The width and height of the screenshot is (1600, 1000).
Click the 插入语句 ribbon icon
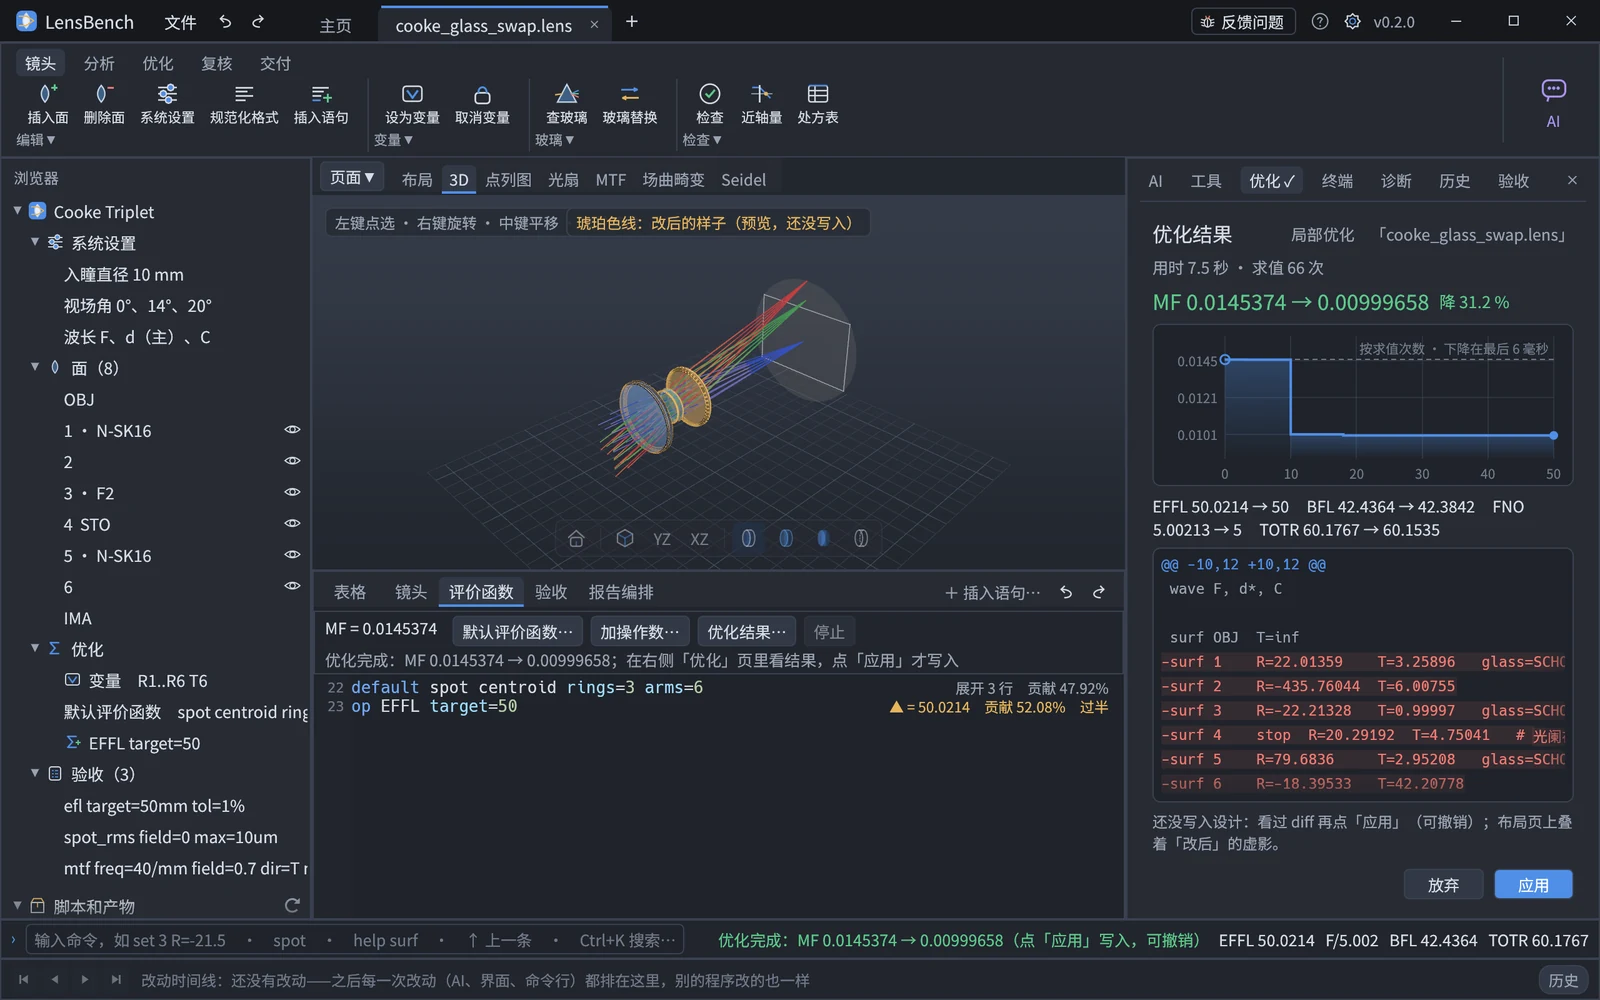[x=321, y=94]
